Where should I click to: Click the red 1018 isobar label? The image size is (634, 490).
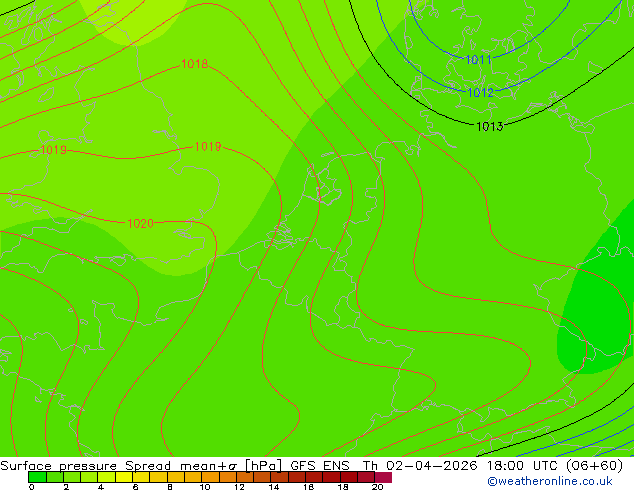(194, 64)
